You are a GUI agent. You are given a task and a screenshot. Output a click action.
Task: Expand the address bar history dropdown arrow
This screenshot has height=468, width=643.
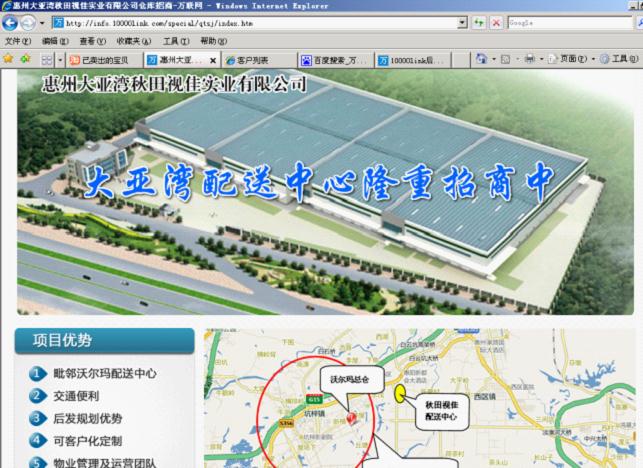point(462,23)
